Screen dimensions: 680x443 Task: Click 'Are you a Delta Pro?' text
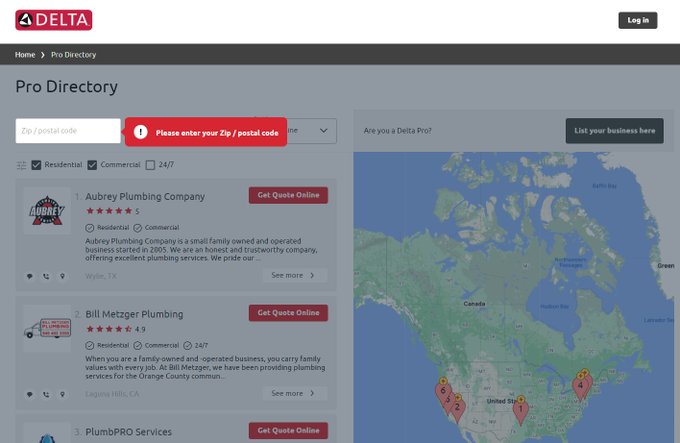(398, 130)
